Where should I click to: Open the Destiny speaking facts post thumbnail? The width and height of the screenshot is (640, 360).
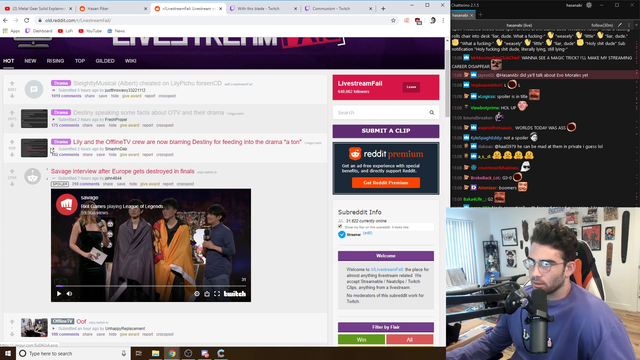click(34, 118)
